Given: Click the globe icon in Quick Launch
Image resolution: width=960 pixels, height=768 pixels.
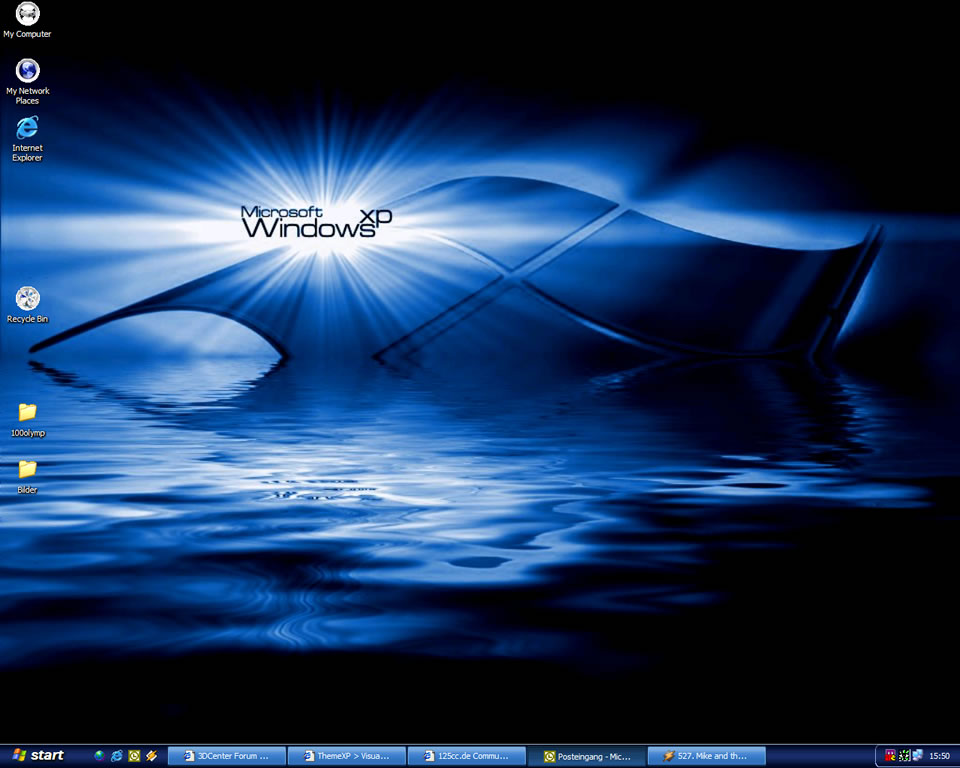Looking at the screenshot, I should click(x=99, y=756).
